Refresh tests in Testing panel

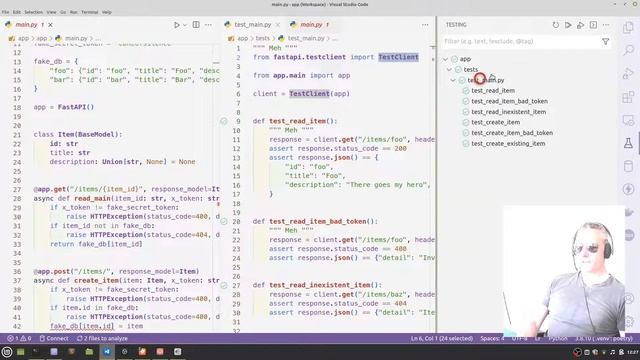pos(556,25)
